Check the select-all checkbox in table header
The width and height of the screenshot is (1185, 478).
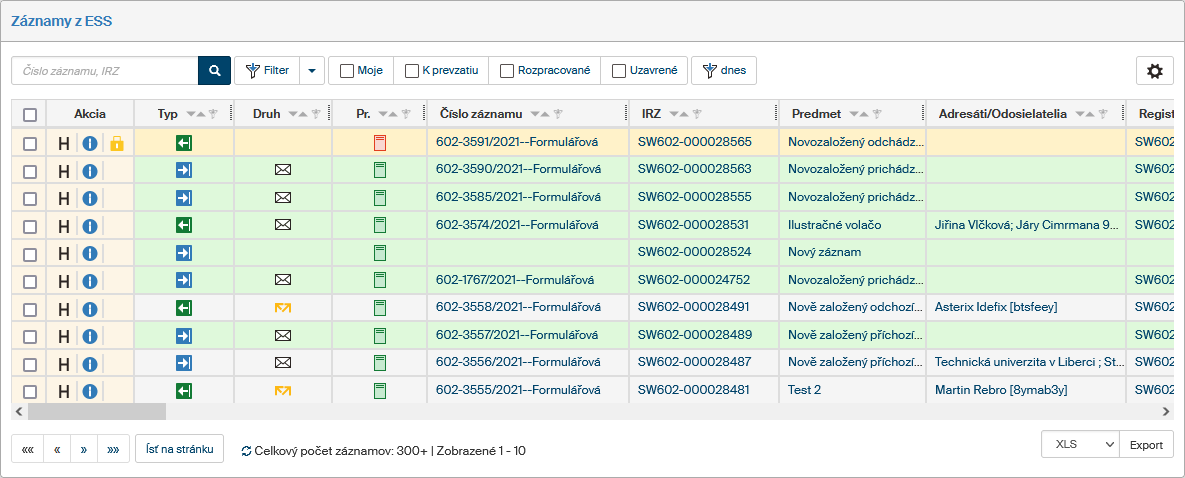point(30,115)
